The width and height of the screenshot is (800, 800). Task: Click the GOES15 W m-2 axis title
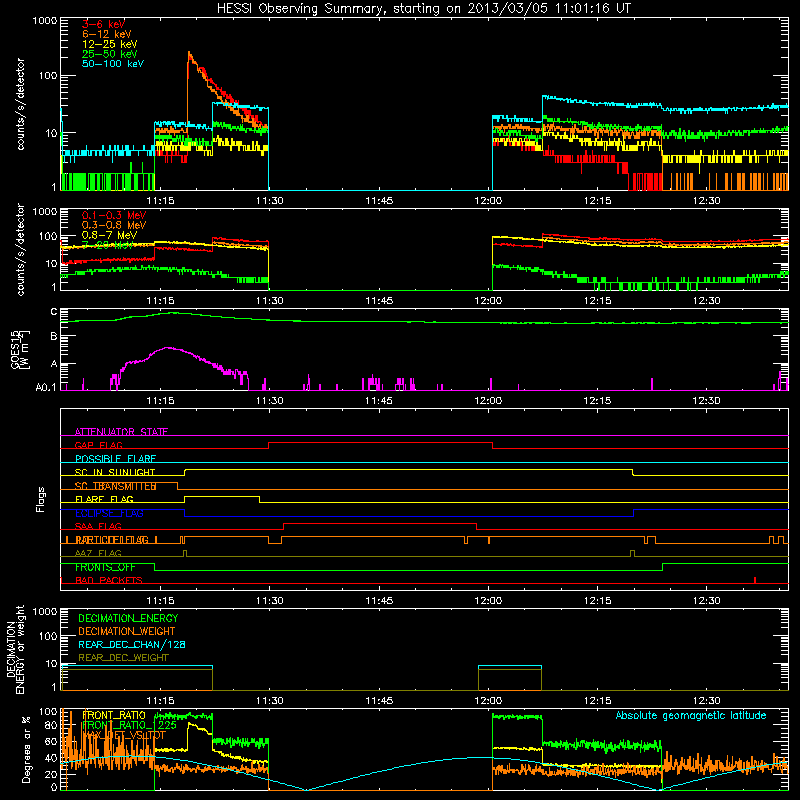point(20,349)
